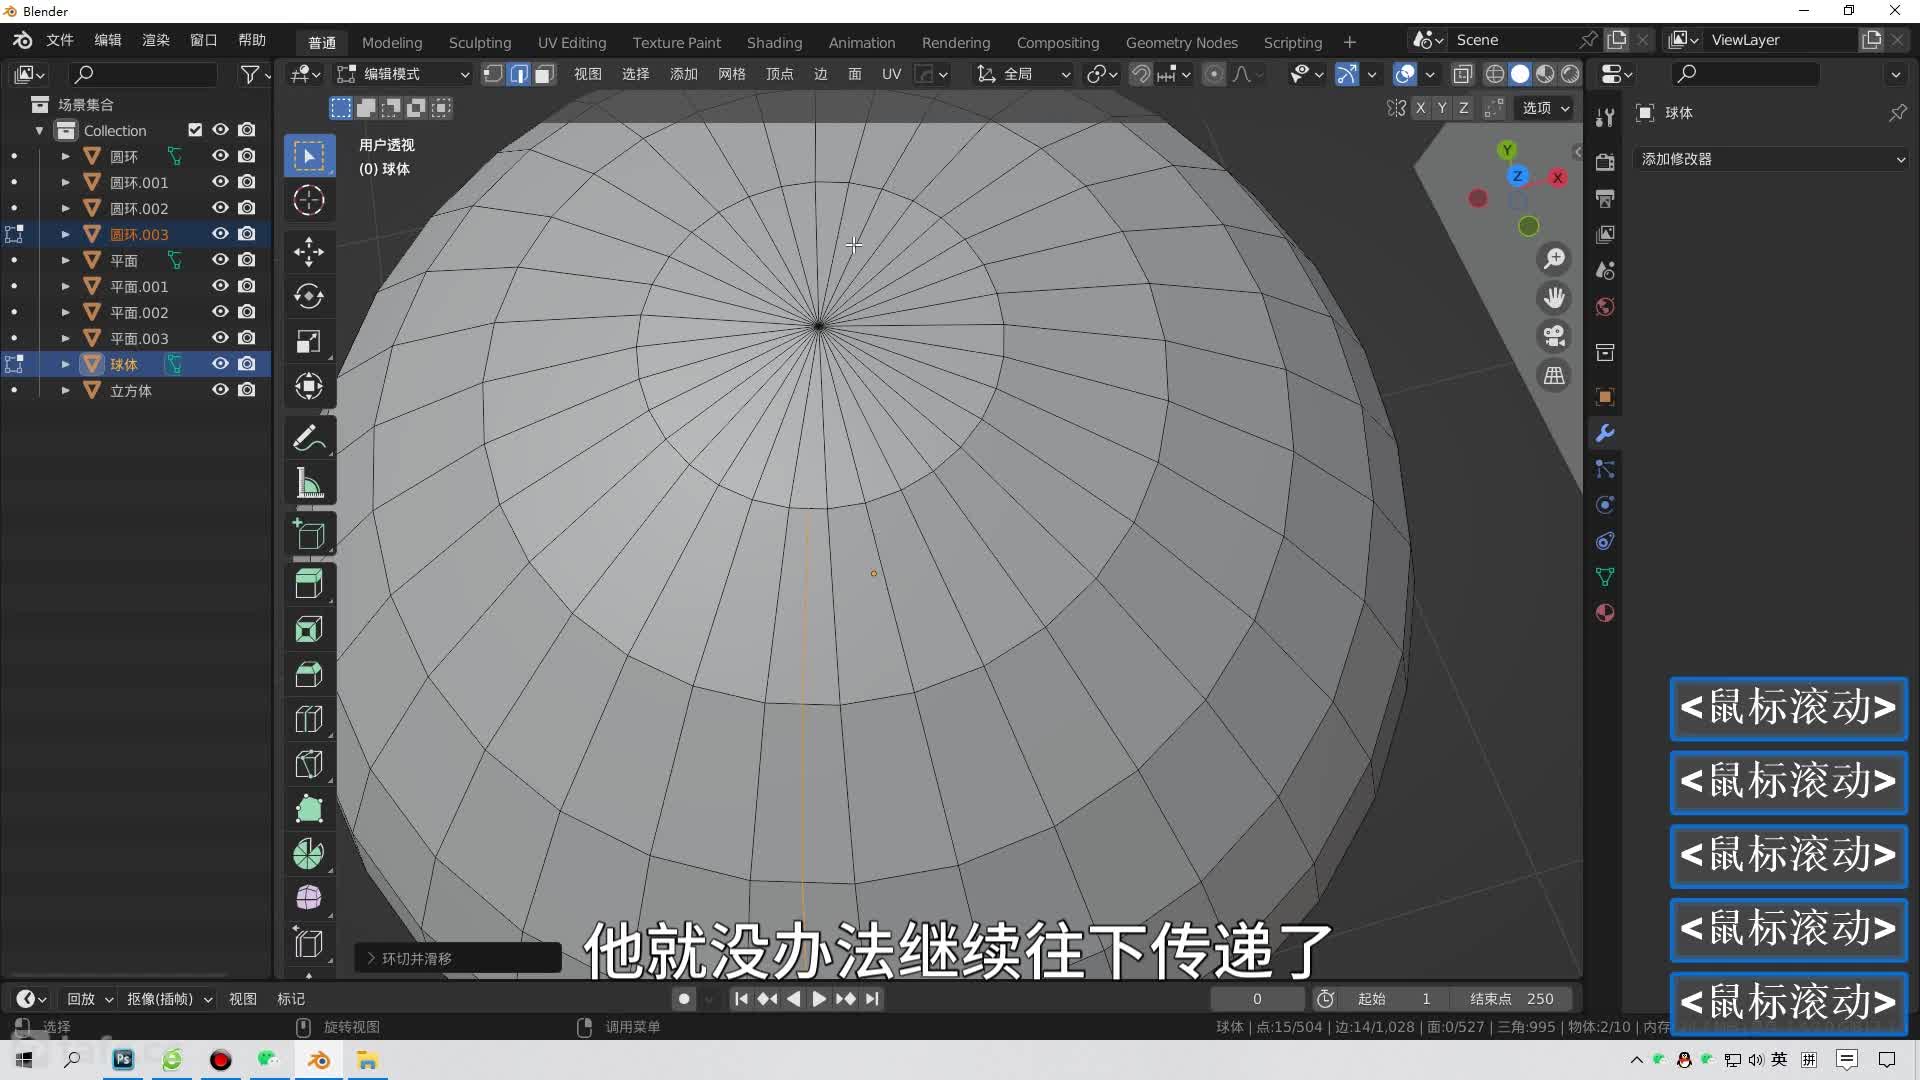The width and height of the screenshot is (1920, 1080).
Task: Select the Loop Cut tool
Action: (x=309, y=719)
